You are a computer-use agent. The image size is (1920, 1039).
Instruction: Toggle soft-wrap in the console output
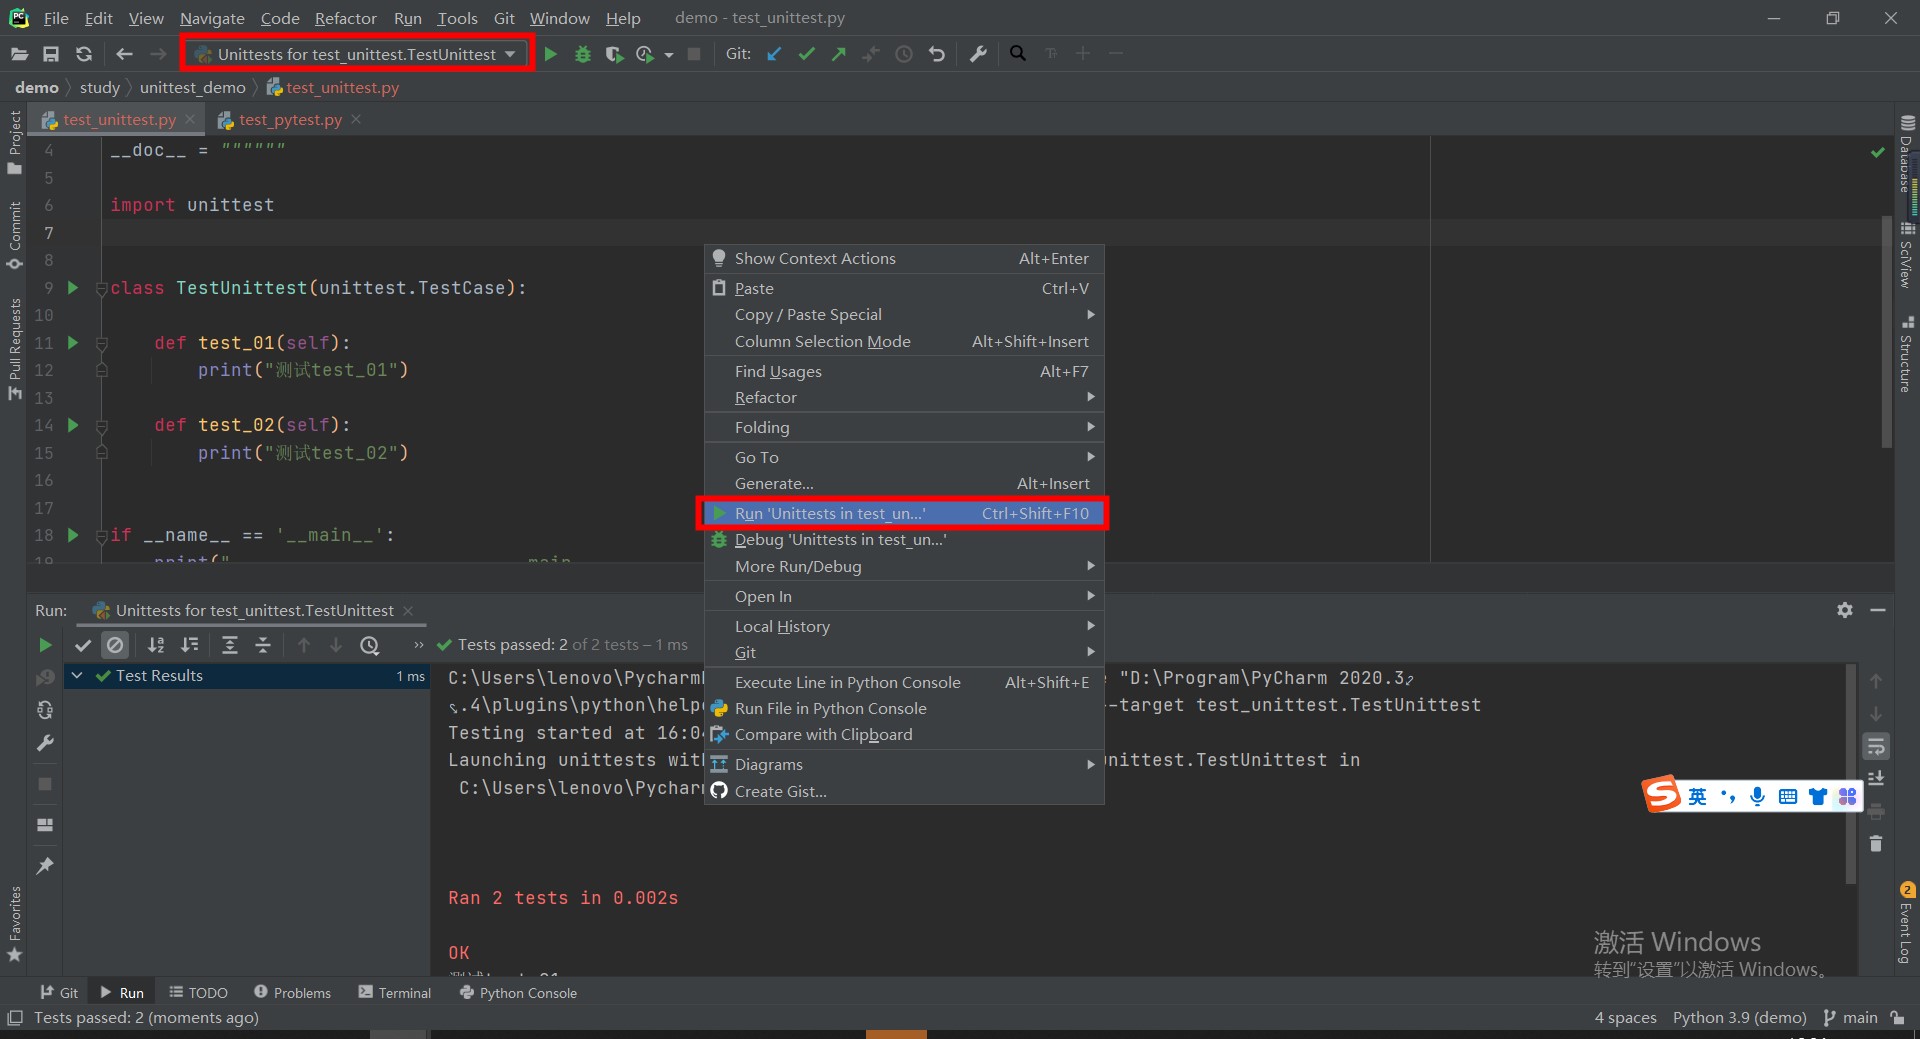[1876, 746]
